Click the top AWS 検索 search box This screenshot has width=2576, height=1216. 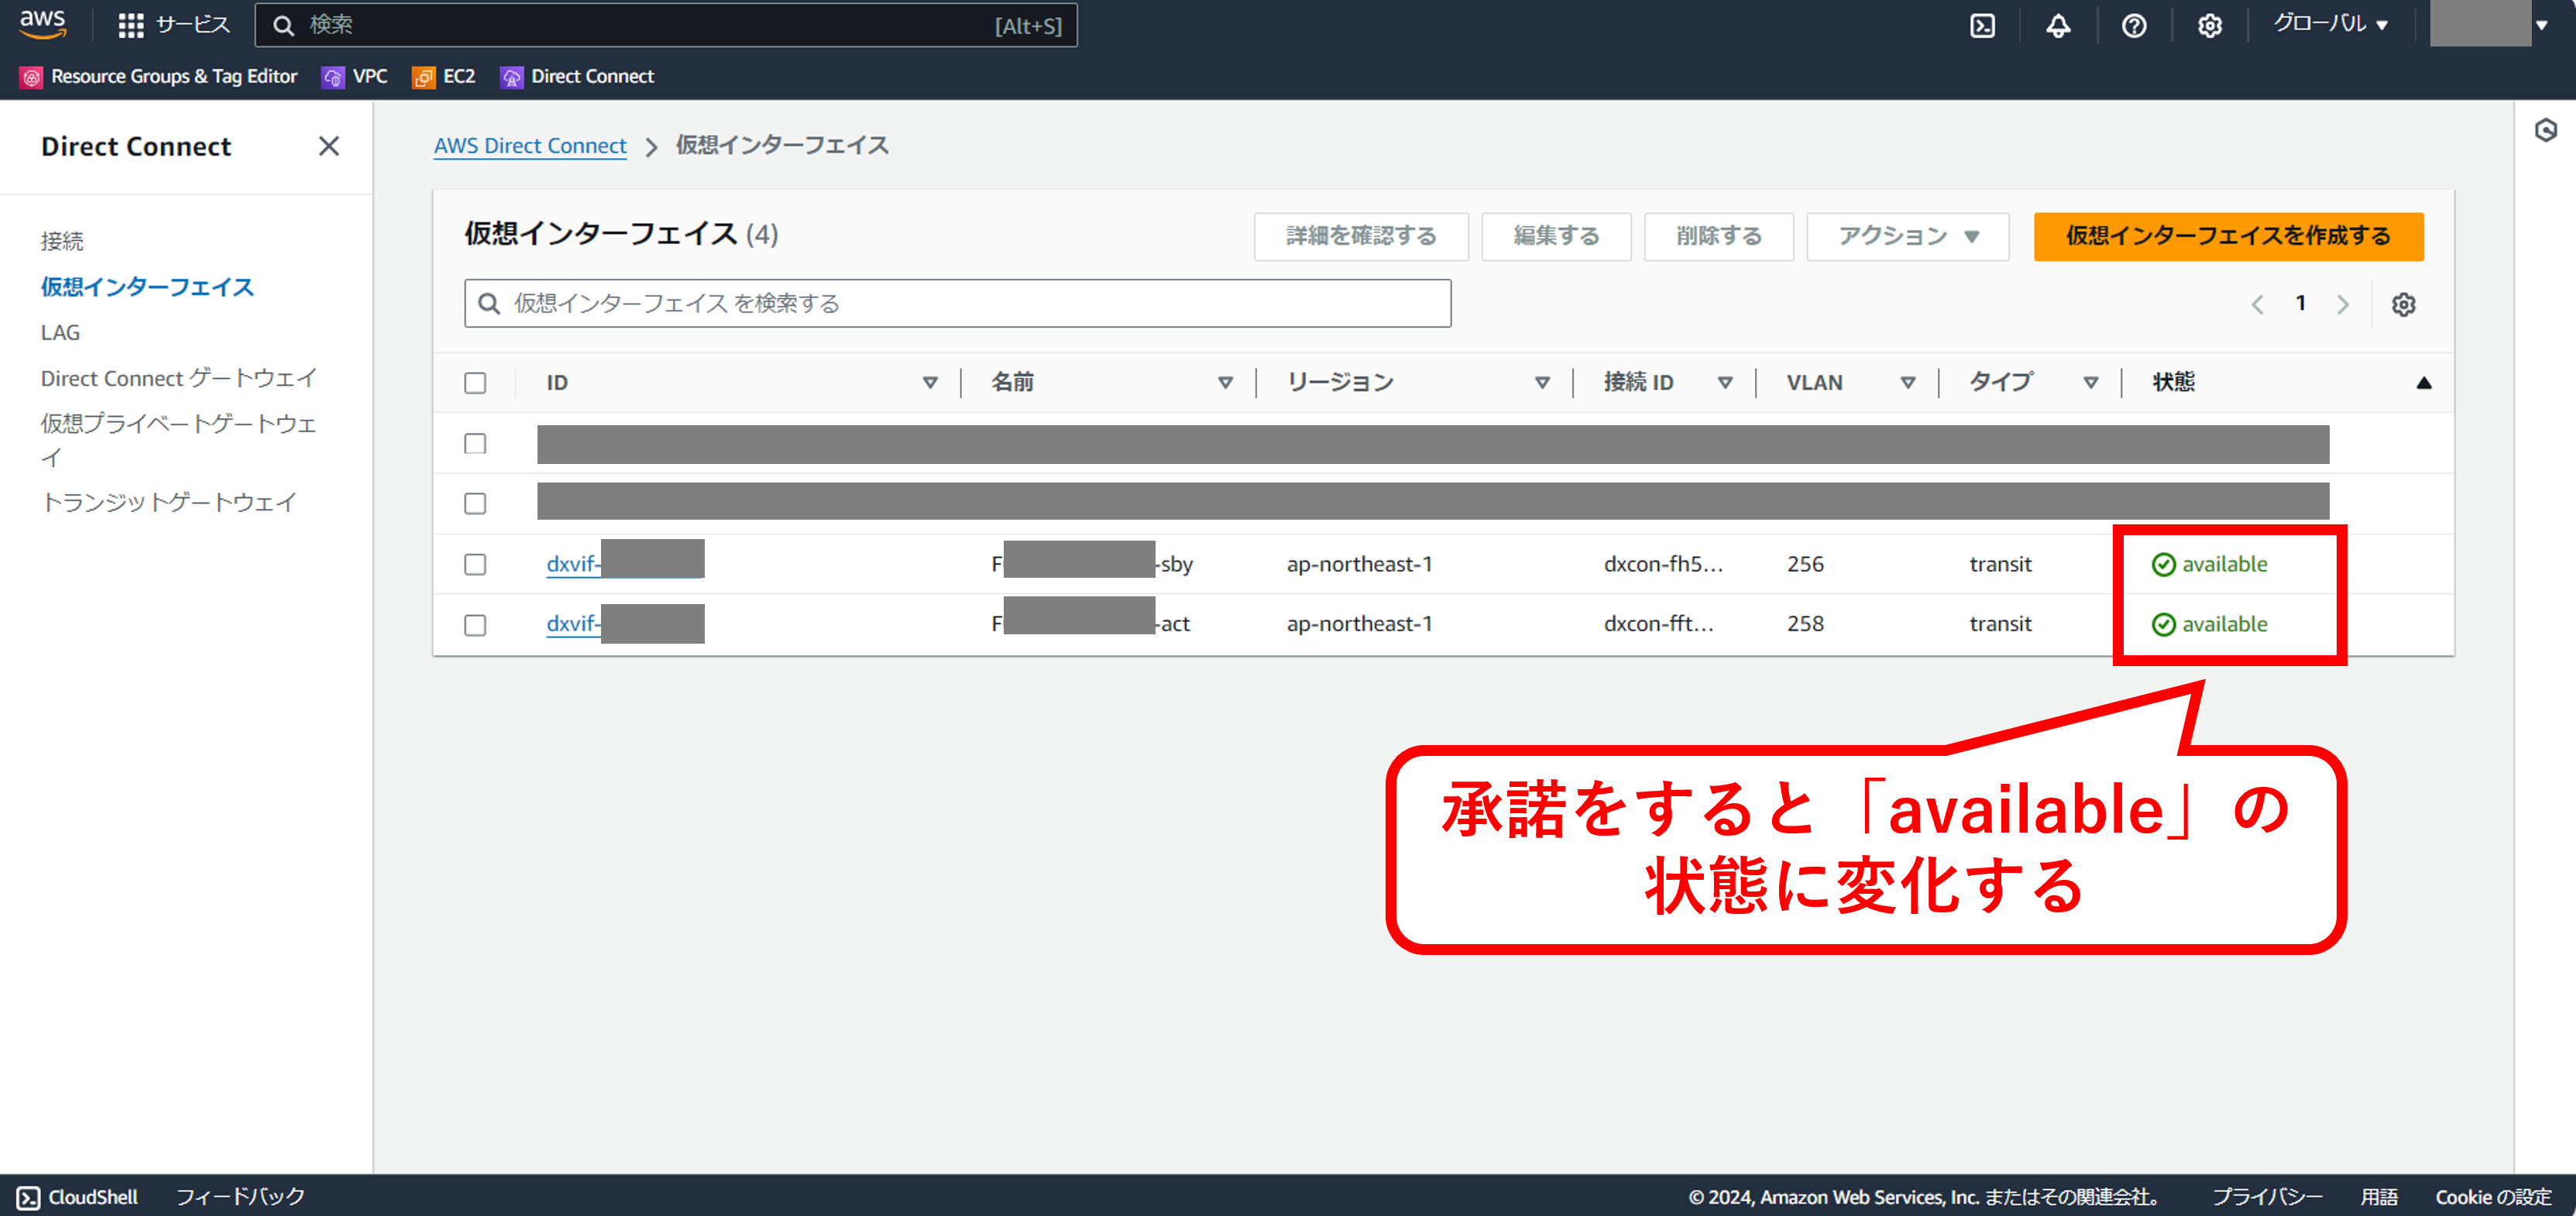[666, 25]
